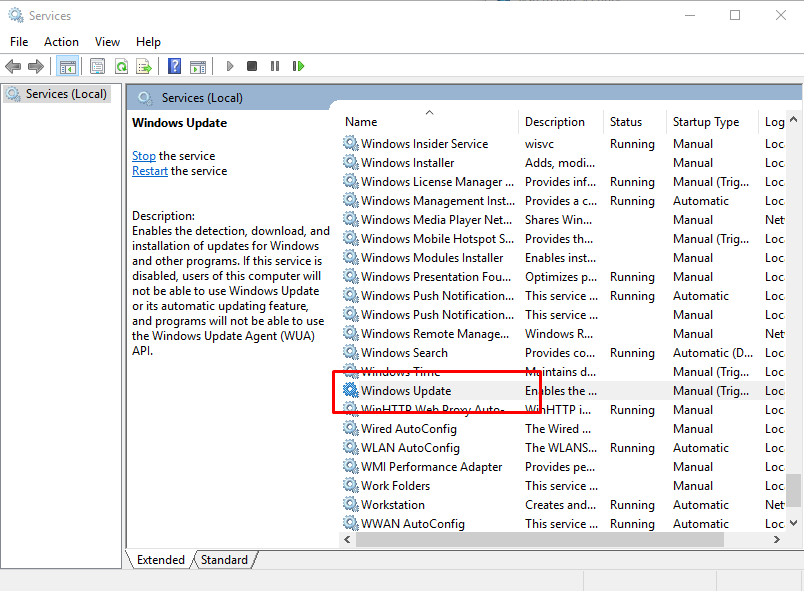Image resolution: width=804 pixels, height=591 pixels.
Task: Click 'The WLANS...' description cell
Action: pos(561,447)
